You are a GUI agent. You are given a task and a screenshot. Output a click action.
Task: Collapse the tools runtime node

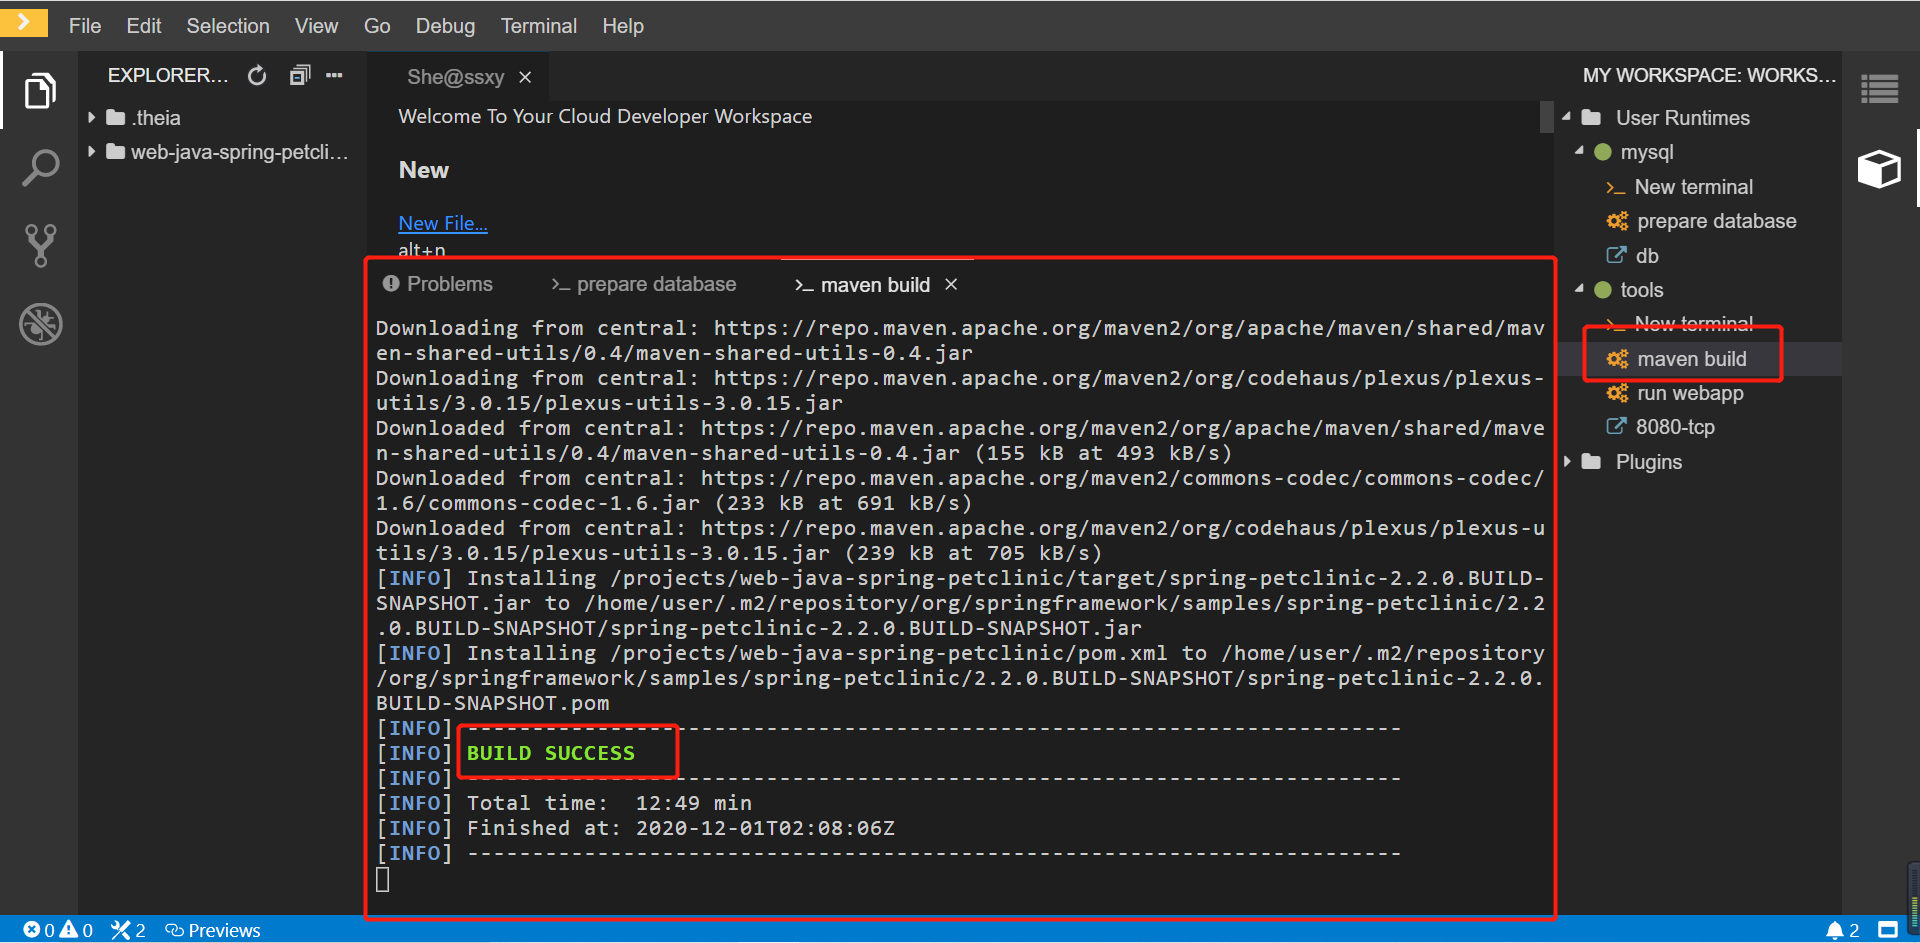pyautogui.click(x=1580, y=289)
